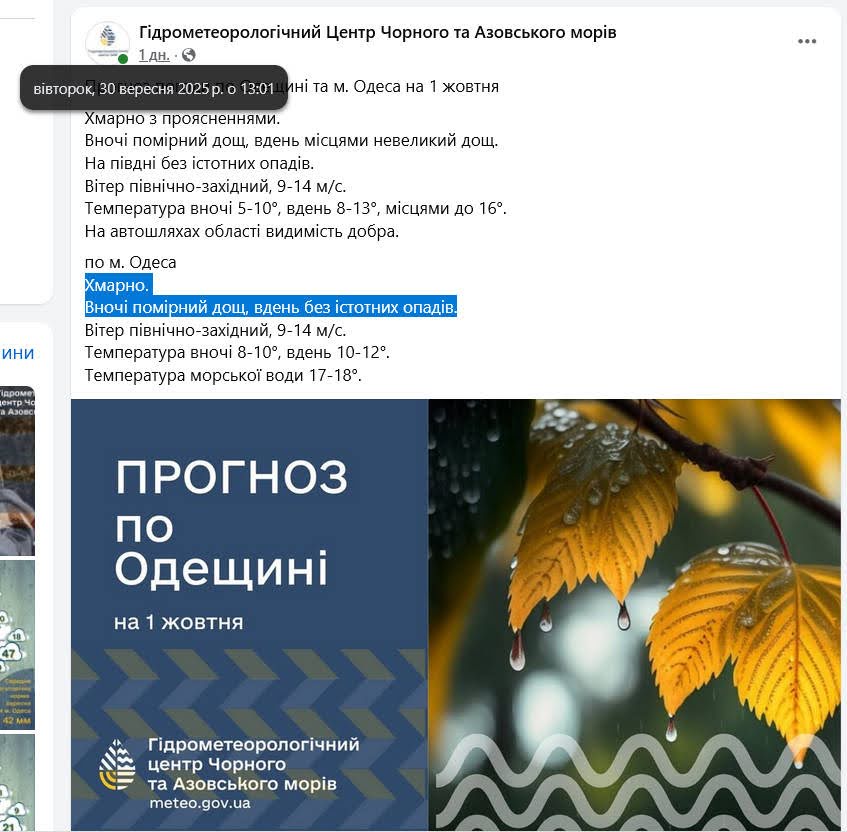Open the three-dot post options menu
The width and height of the screenshot is (847, 832).
(x=807, y=41)
